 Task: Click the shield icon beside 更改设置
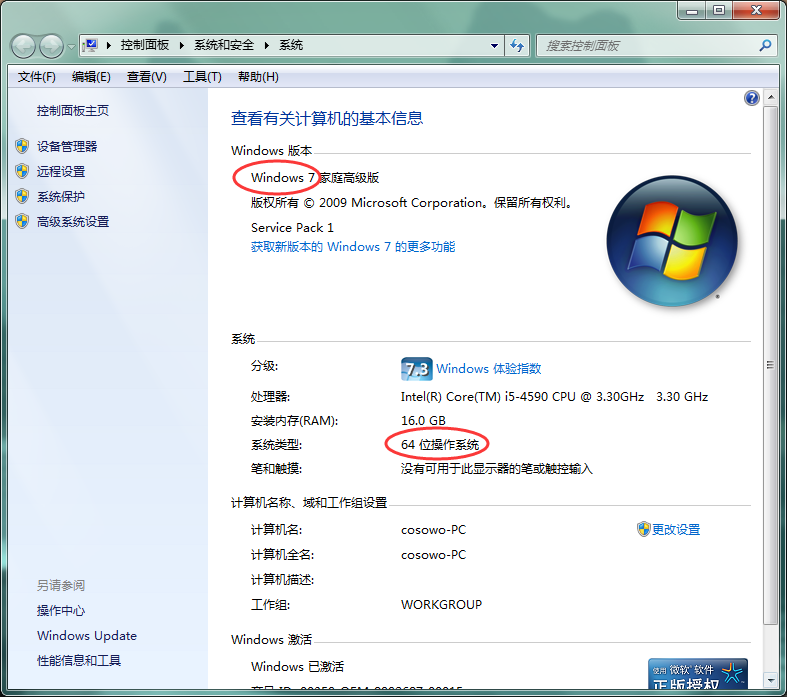click(643, 529)
